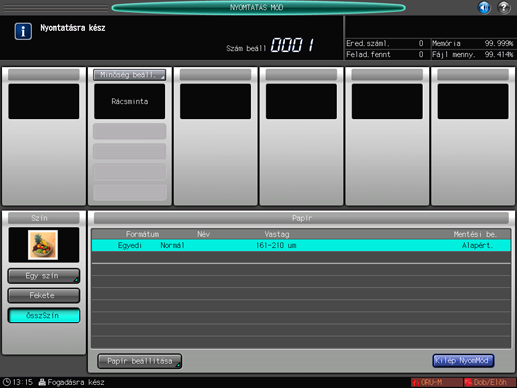Screen dimensions: 517x388
Task: Click the fruit color preview thumbnail
Action: tap(43, 245)
